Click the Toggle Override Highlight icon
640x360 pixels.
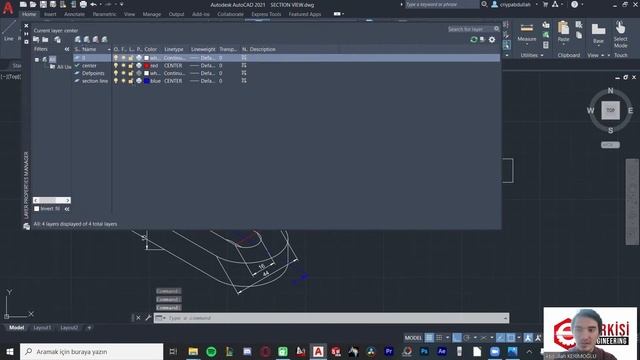482,40
